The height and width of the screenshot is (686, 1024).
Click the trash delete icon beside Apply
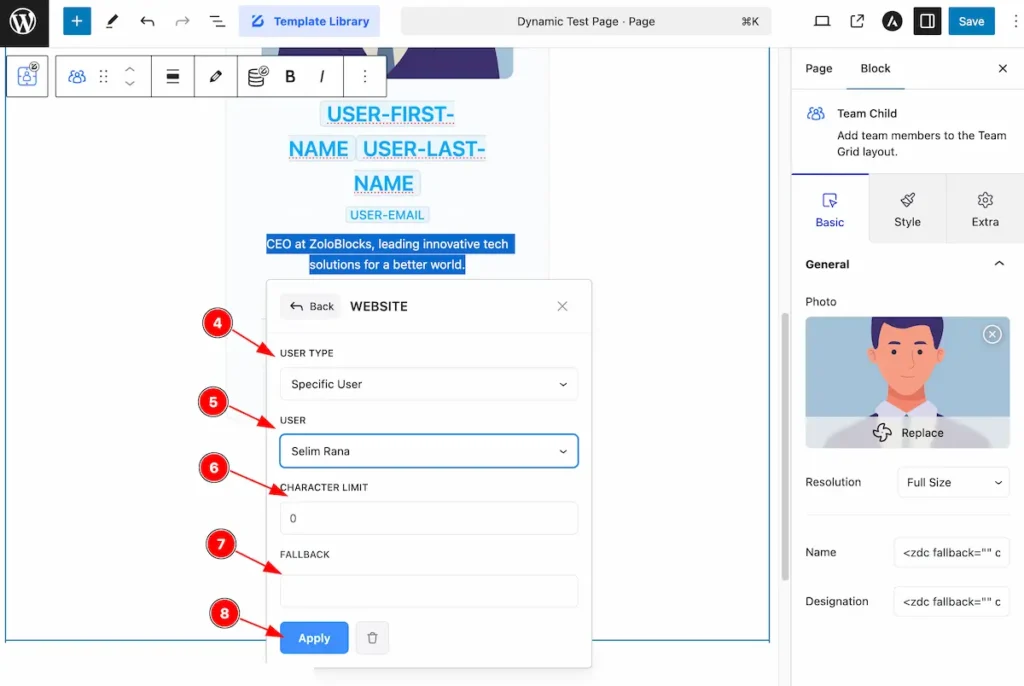point(372,638)
